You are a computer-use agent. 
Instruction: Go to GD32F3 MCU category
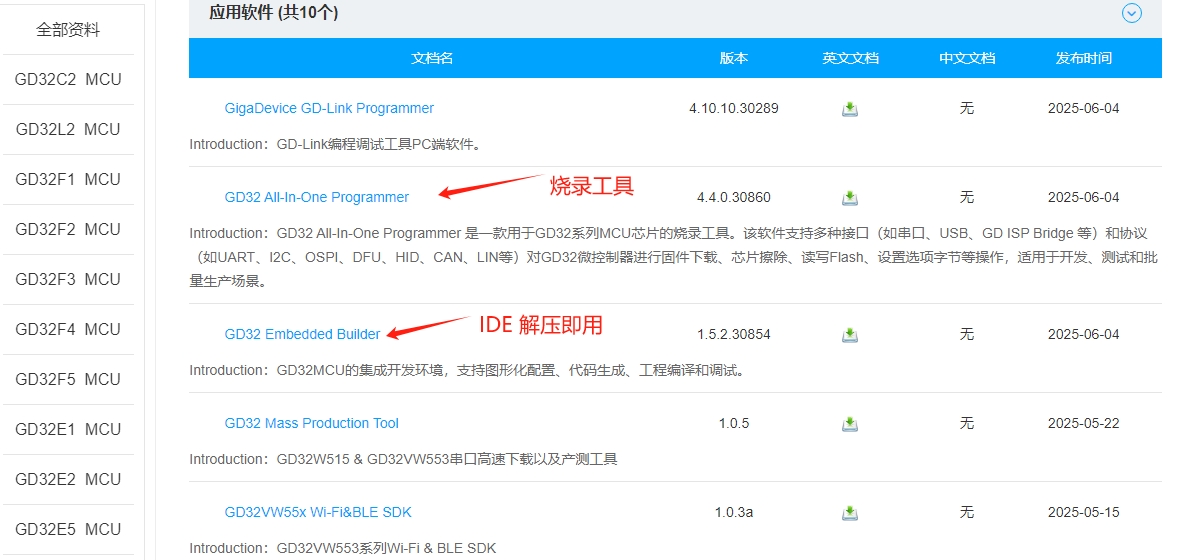tap(68, 280)
